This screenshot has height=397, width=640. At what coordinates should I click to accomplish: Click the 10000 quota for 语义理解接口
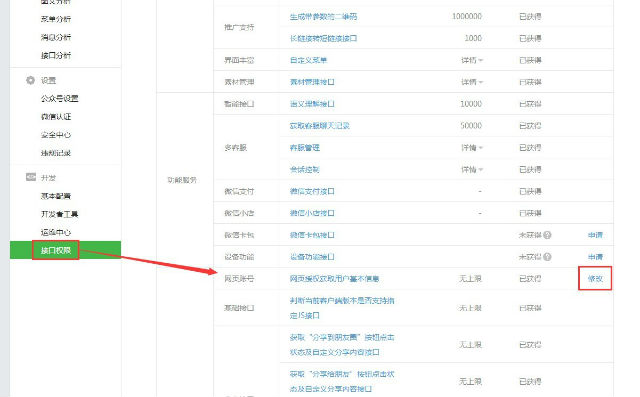coord(471,104)
